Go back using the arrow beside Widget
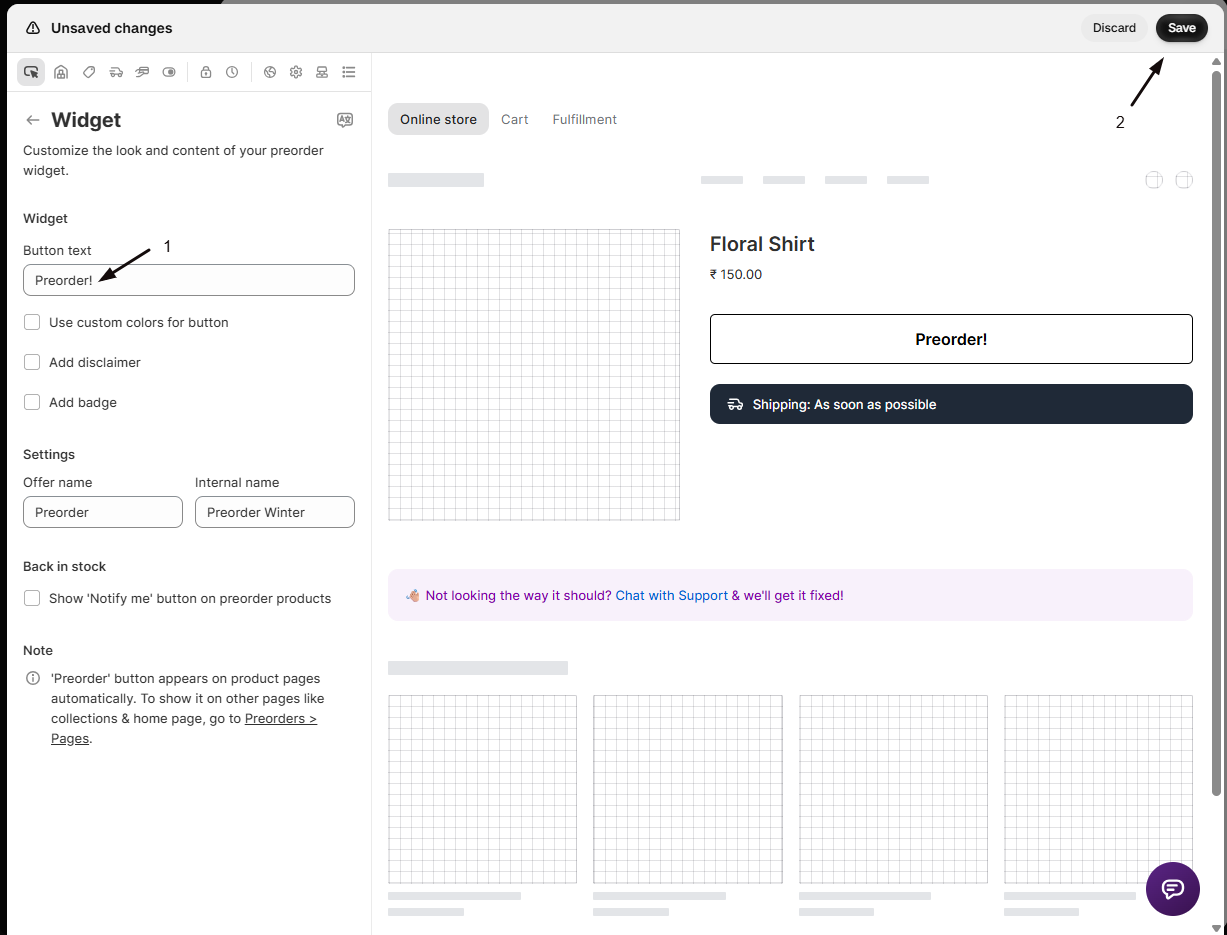Image resolution: width=1227 pixels, height=935 pixels. (33, 120)
